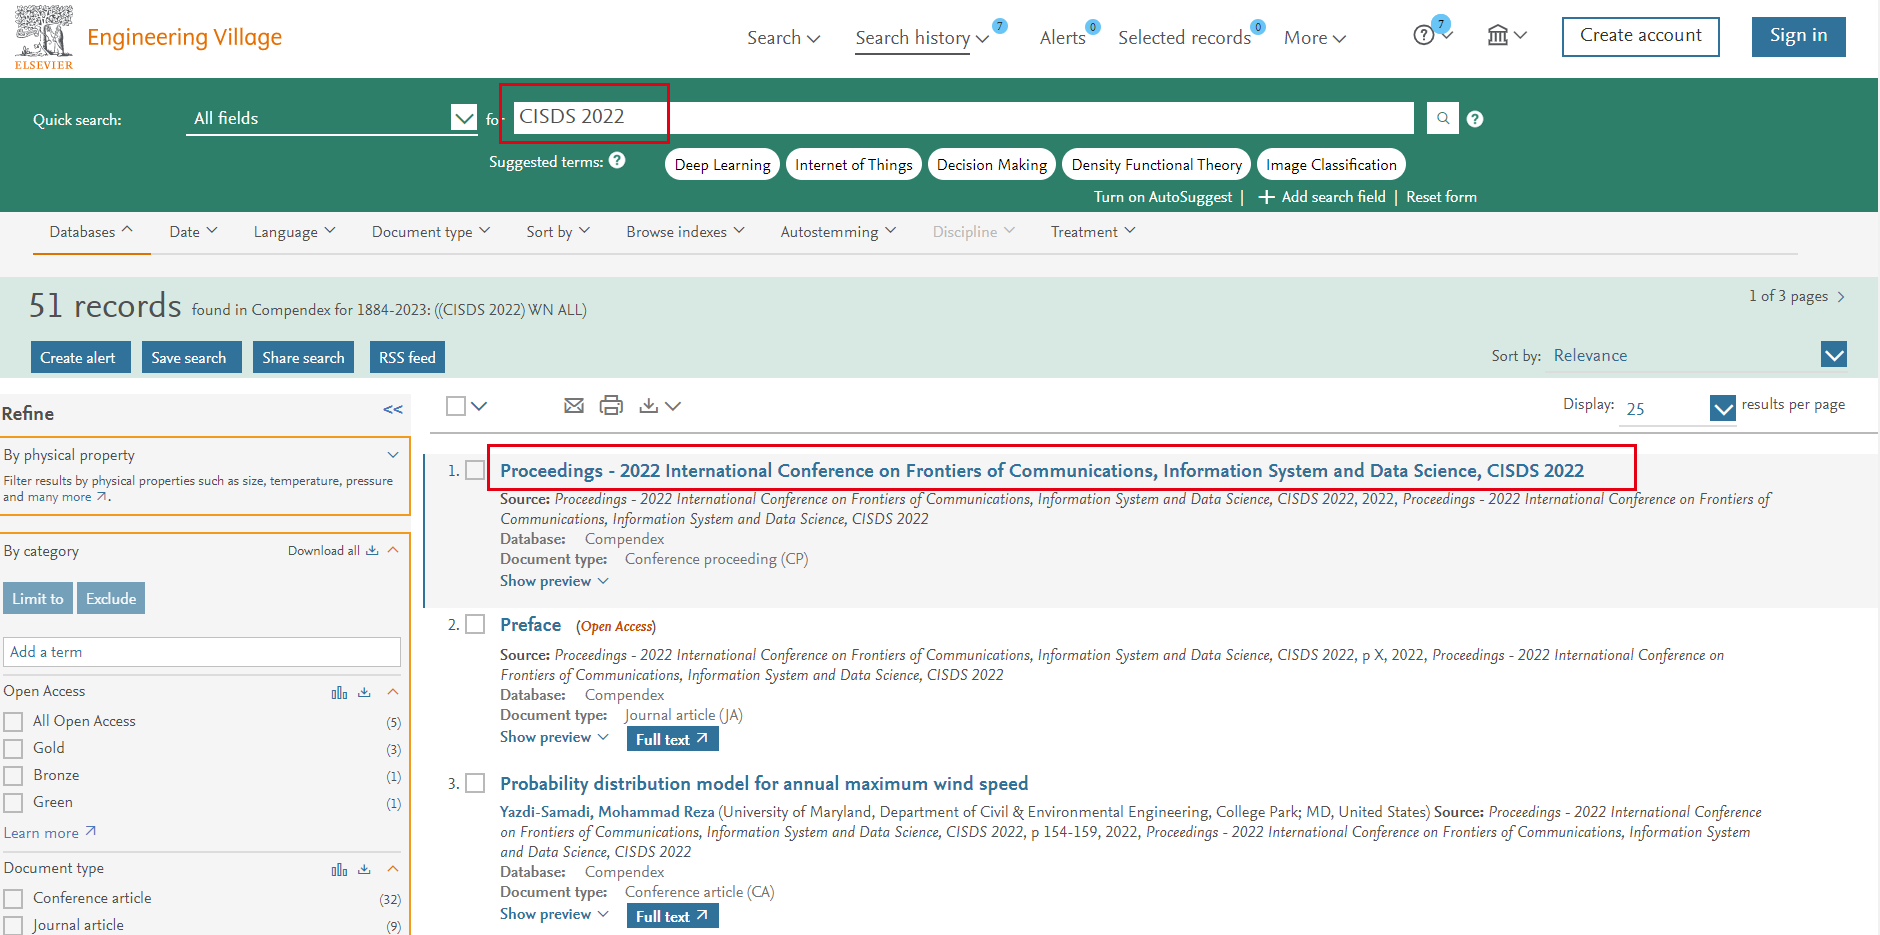
Task: Open search box help question mark
Action: [1475, 119]
